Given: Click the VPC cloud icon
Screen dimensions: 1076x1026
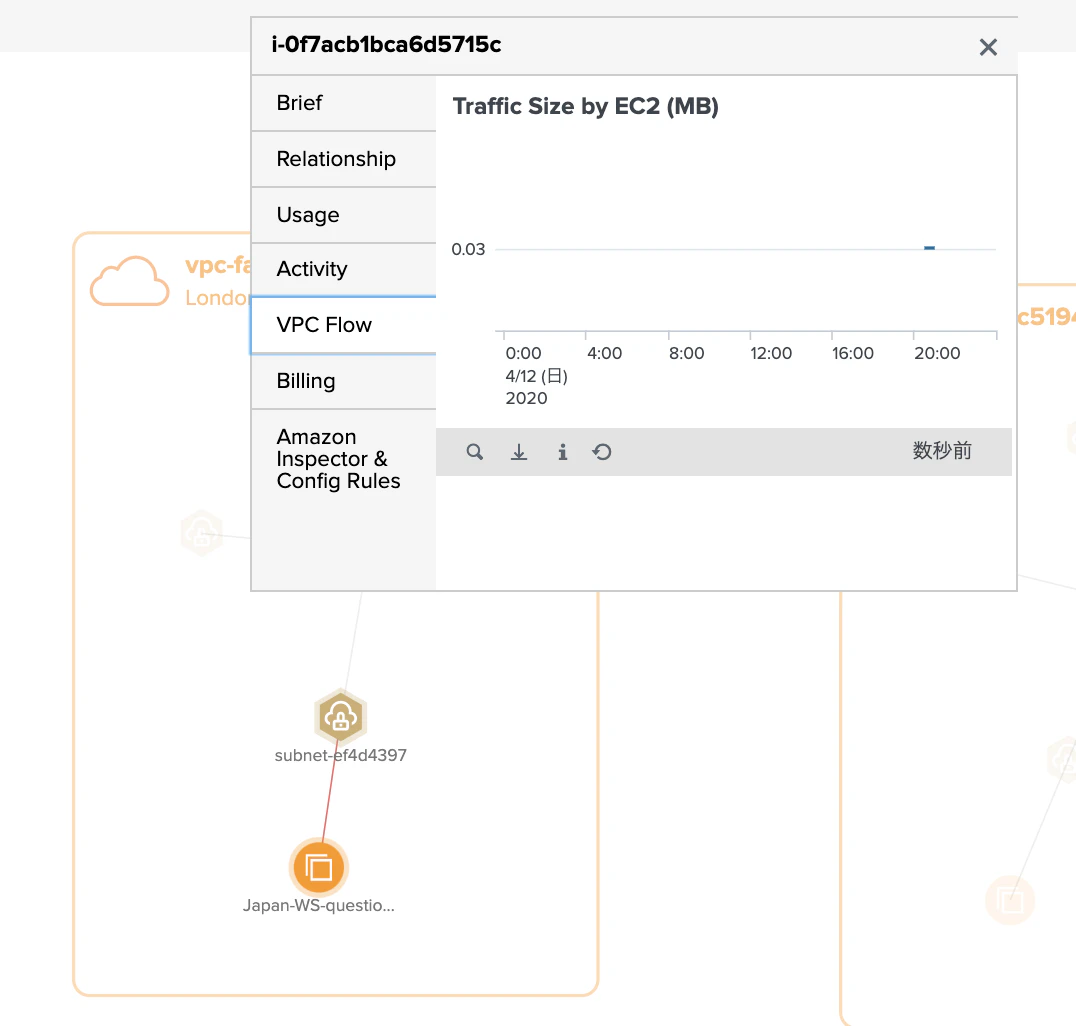Looking at the screenshot, I should [x=130, y=281].
